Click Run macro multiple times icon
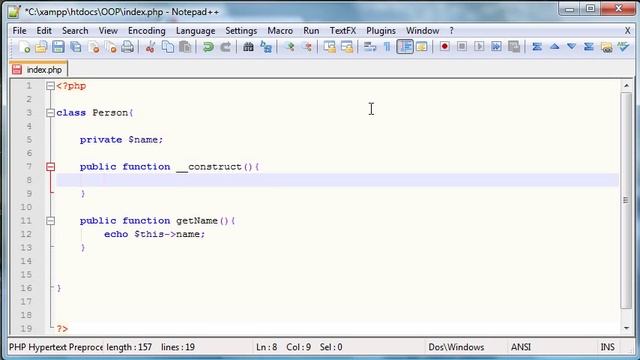 click(x=496, y=47)
